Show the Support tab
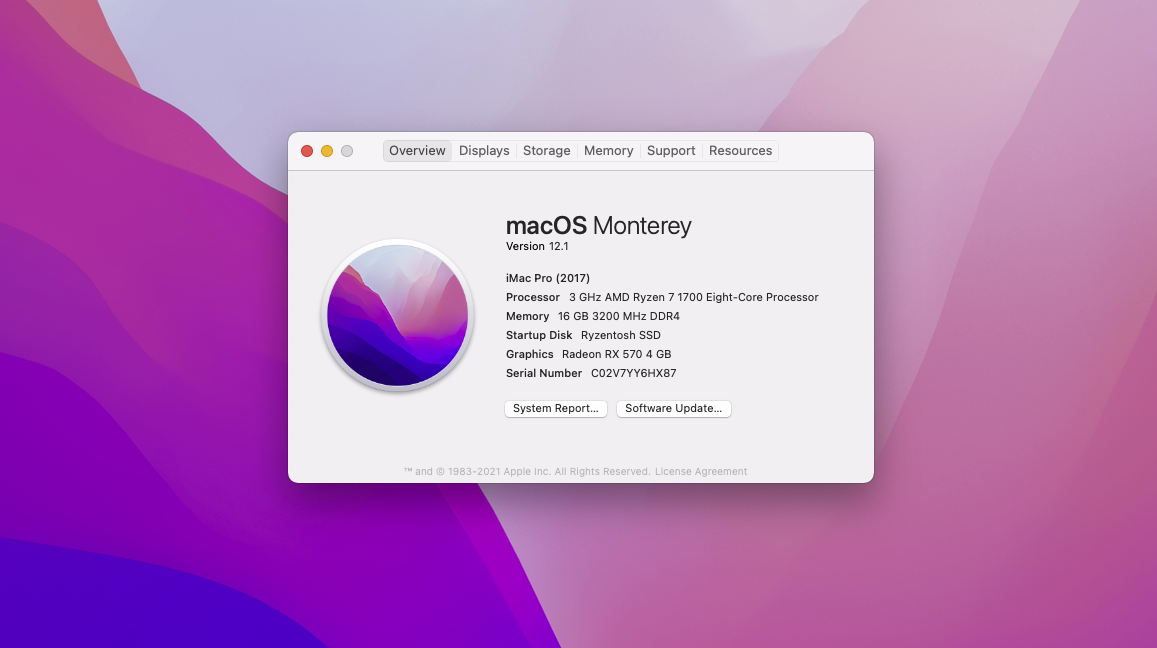Screen dimensions: 1157x648 [670, 151]
